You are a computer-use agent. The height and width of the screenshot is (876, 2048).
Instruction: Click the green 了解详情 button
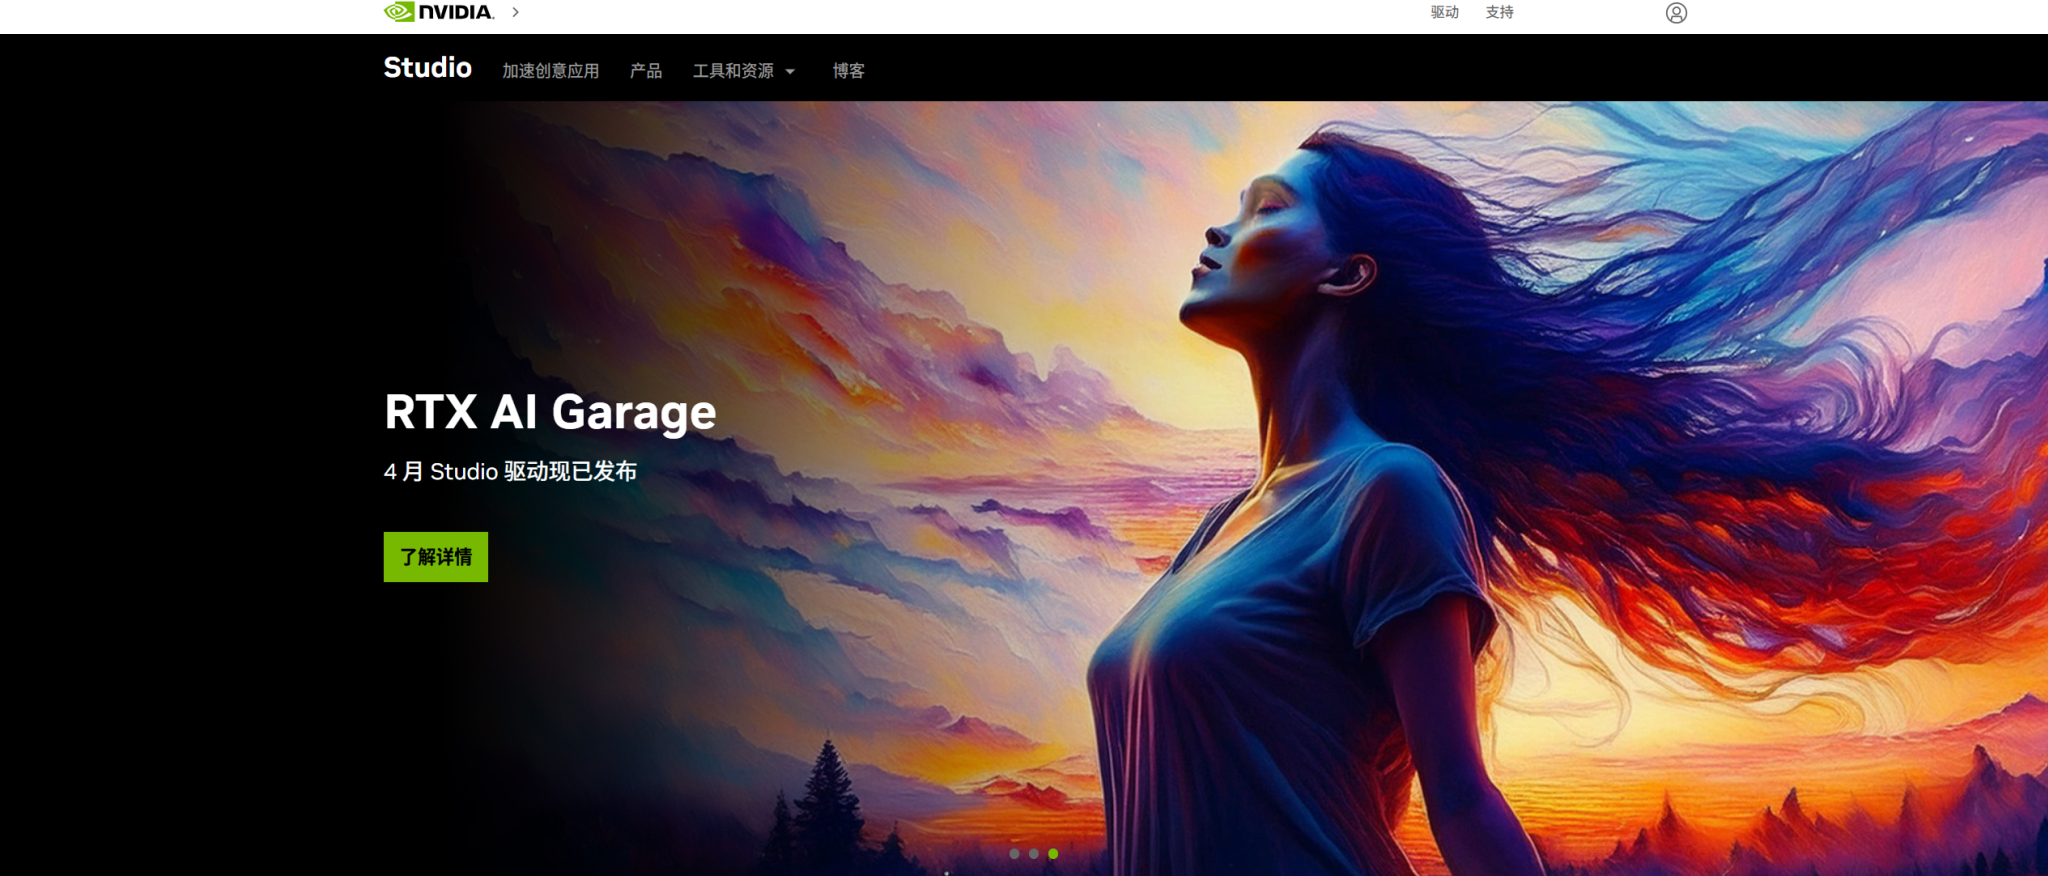(x=436, y=557)
